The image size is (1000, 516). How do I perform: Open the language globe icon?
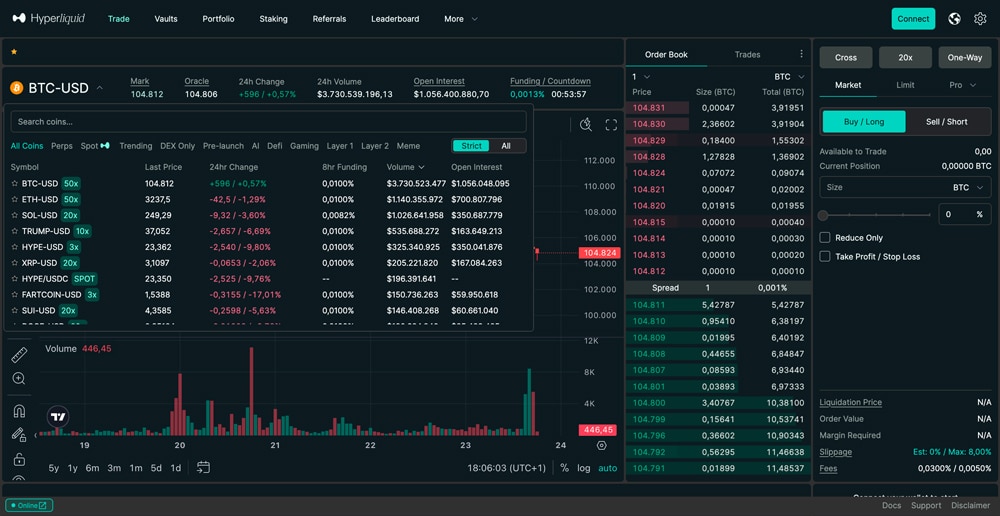point(955,19)
